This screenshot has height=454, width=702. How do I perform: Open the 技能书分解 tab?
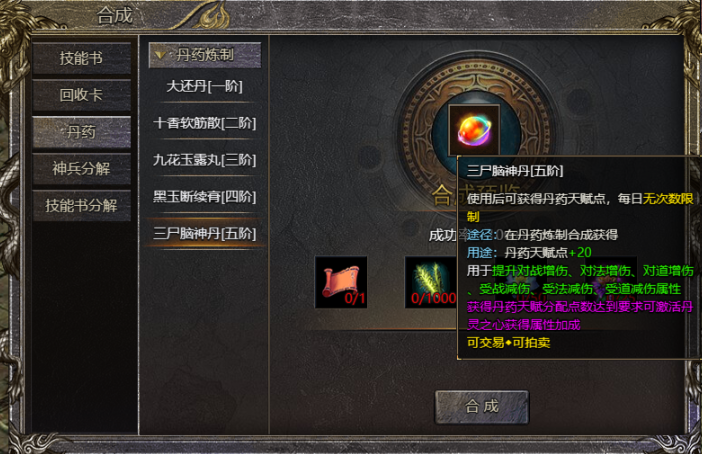pos(81,206)
